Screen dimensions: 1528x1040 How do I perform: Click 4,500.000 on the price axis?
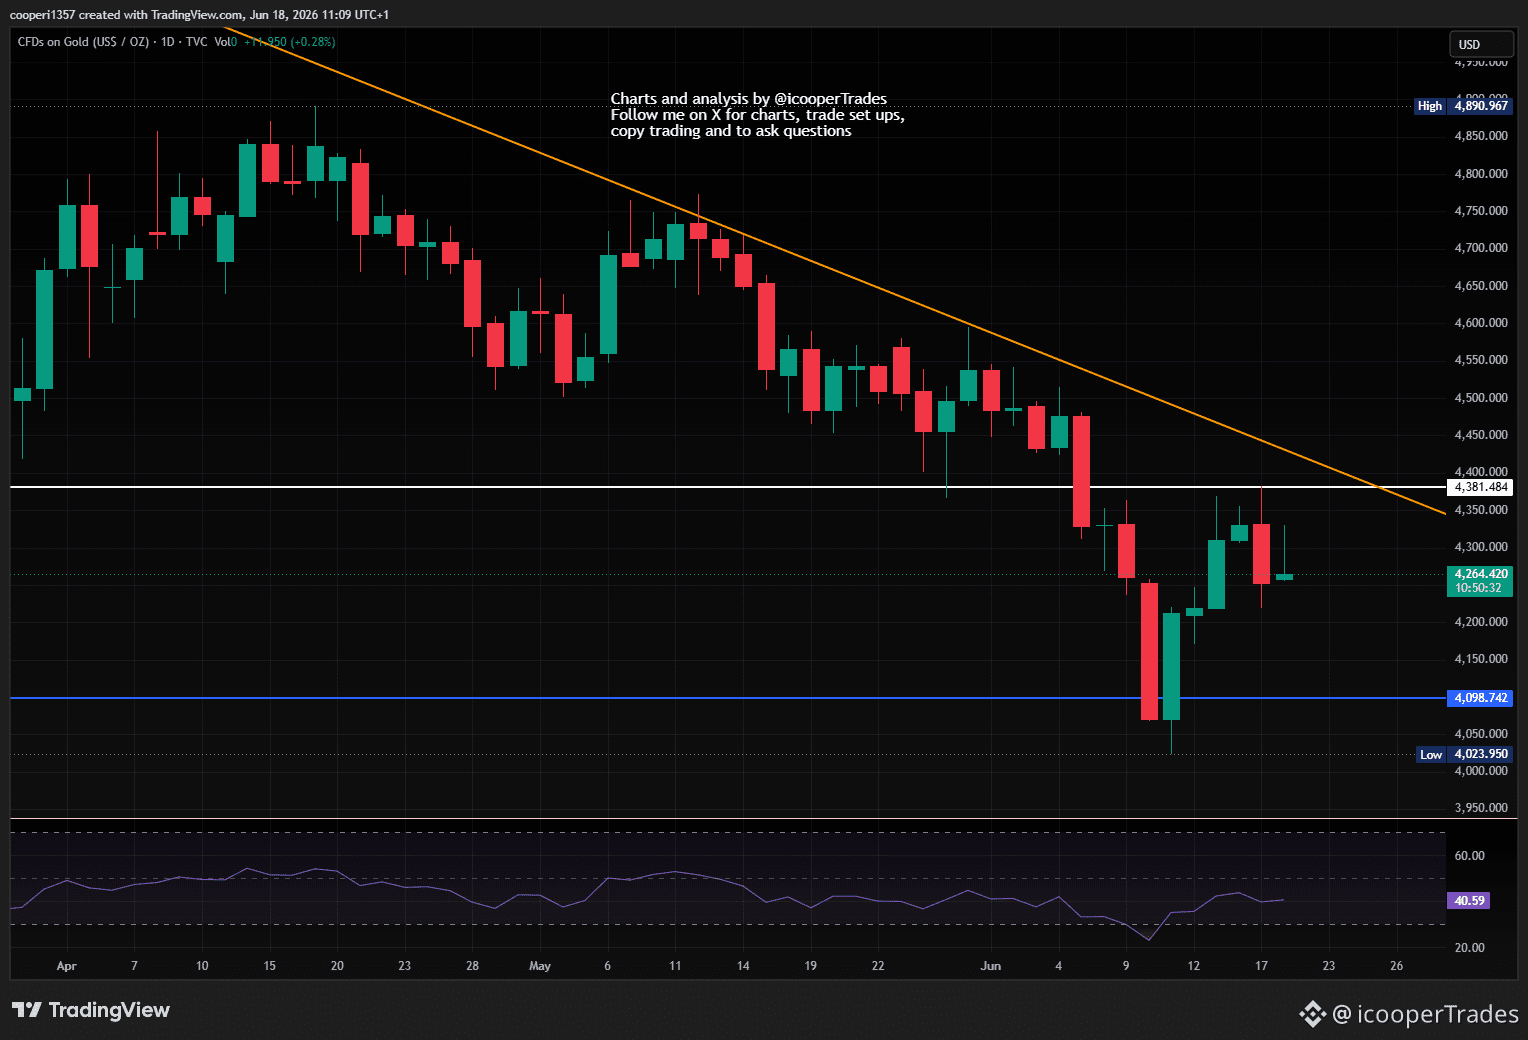coord(1481,398)
